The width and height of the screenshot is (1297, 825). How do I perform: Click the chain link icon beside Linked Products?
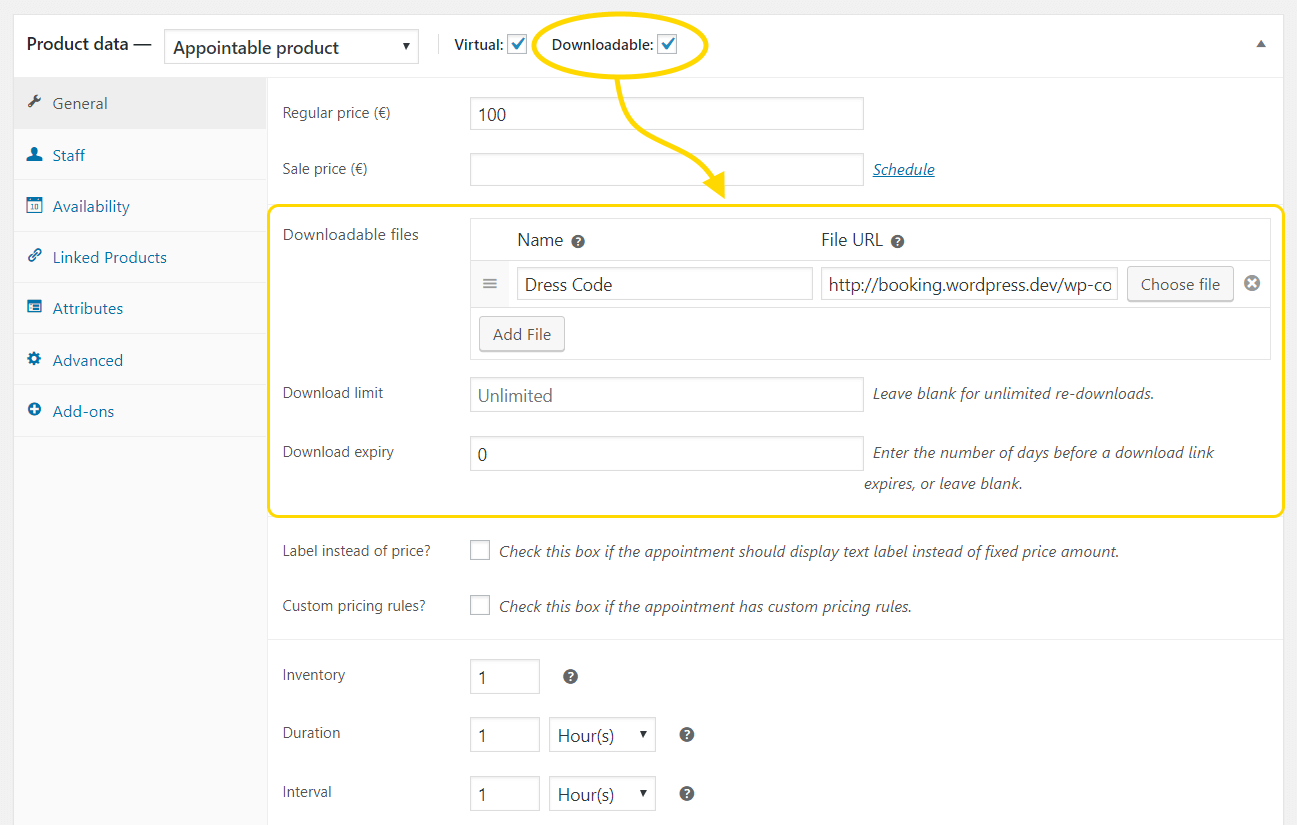click(35, 256)
